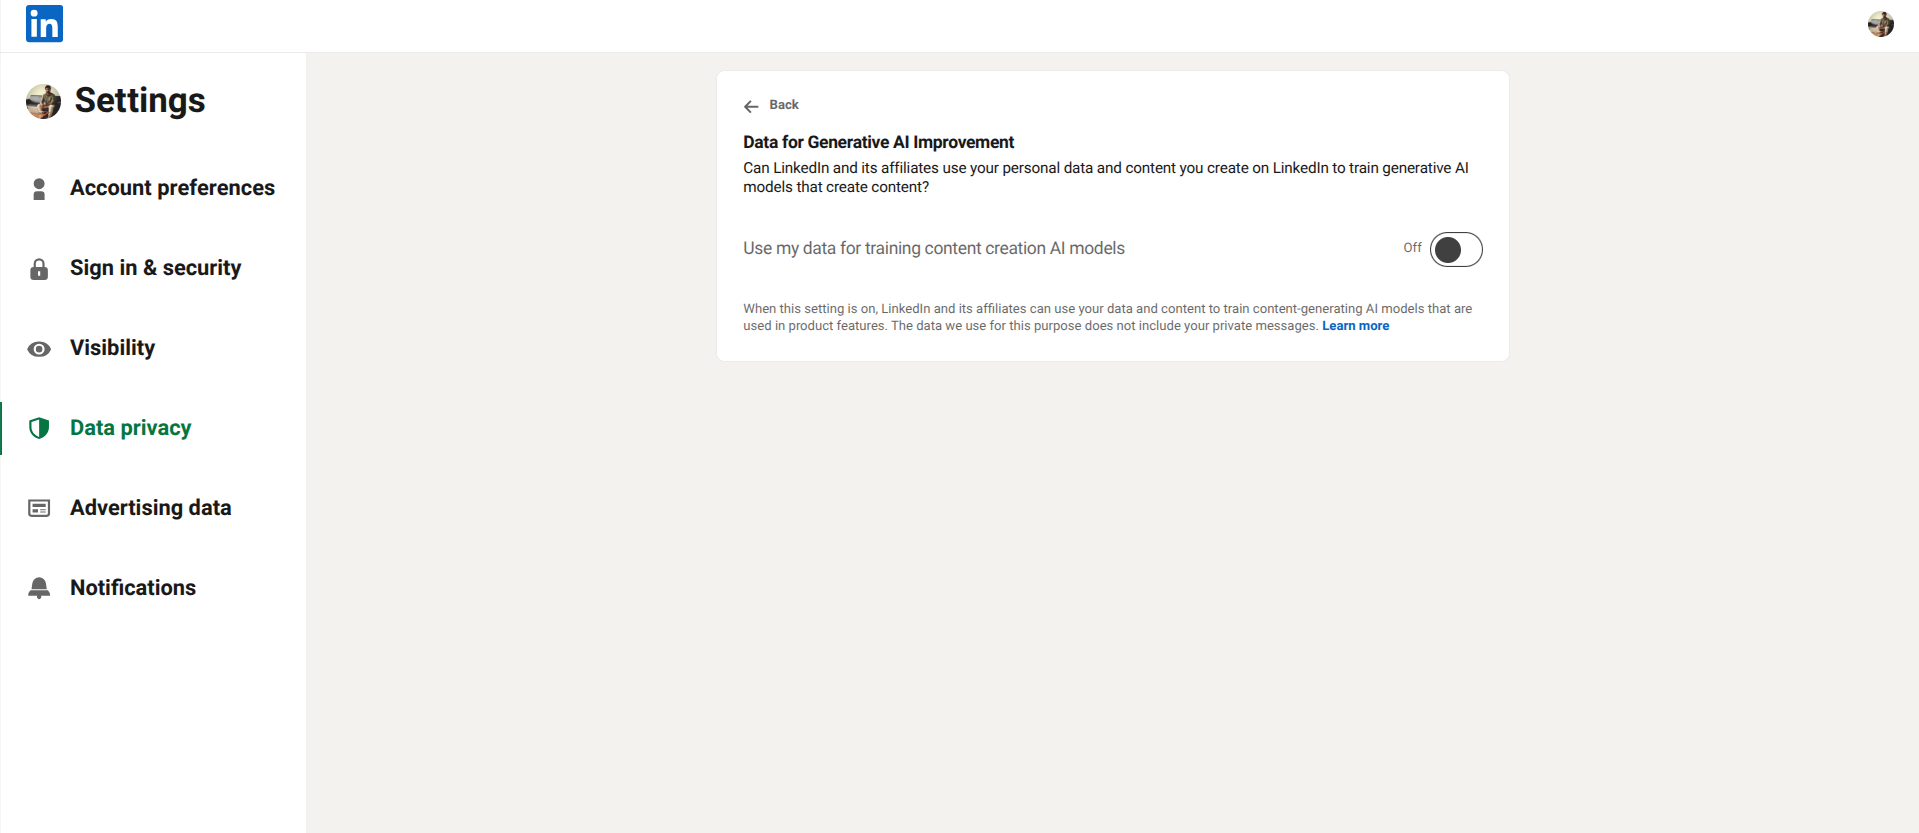
Task: Click the lock icon for Sign in & security
Action: 39,269
